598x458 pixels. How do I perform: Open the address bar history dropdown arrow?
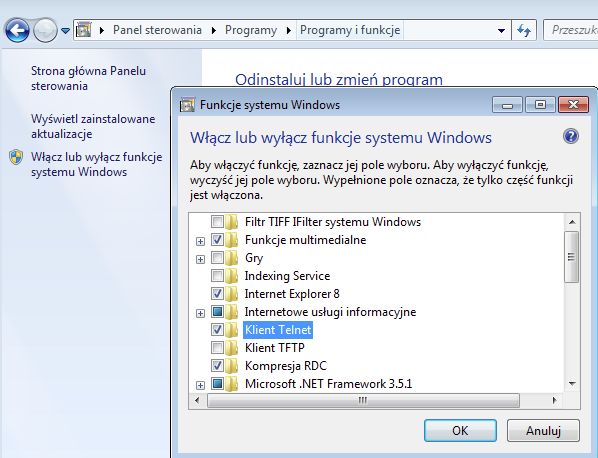[501, 31]
